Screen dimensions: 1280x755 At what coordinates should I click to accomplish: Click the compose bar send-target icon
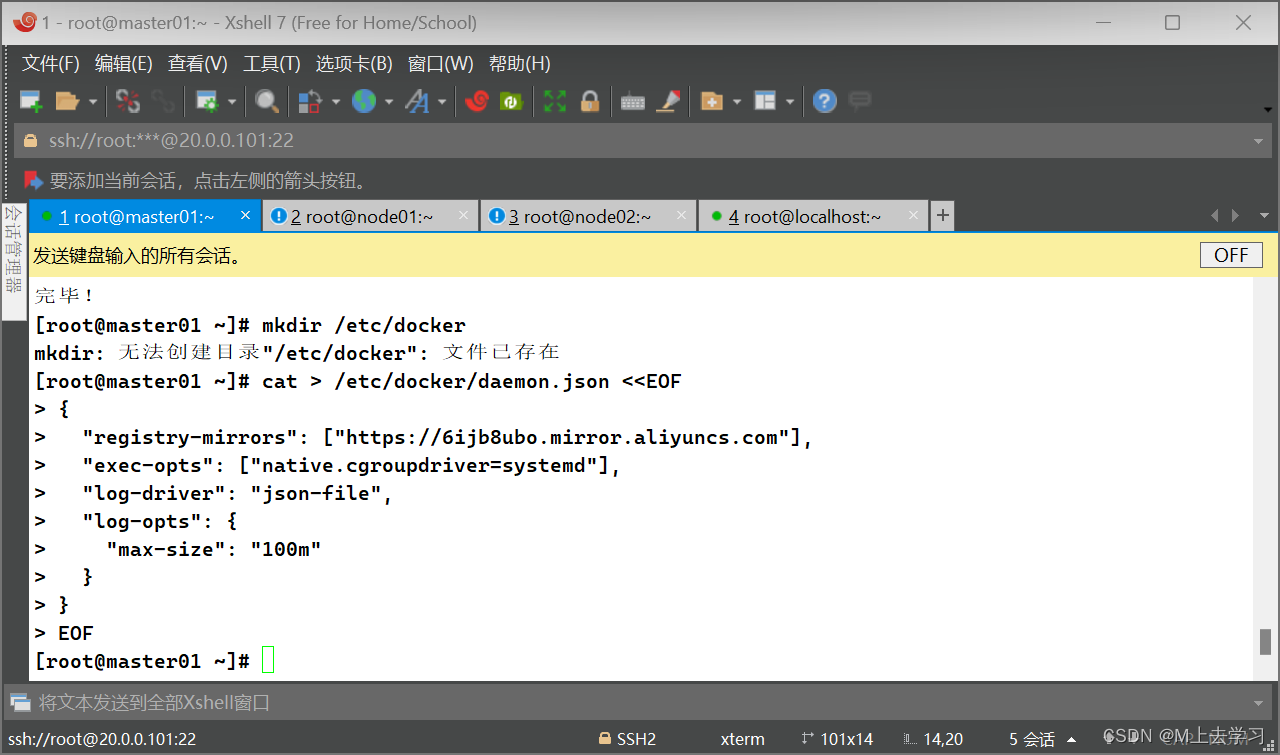pos(19,703)
